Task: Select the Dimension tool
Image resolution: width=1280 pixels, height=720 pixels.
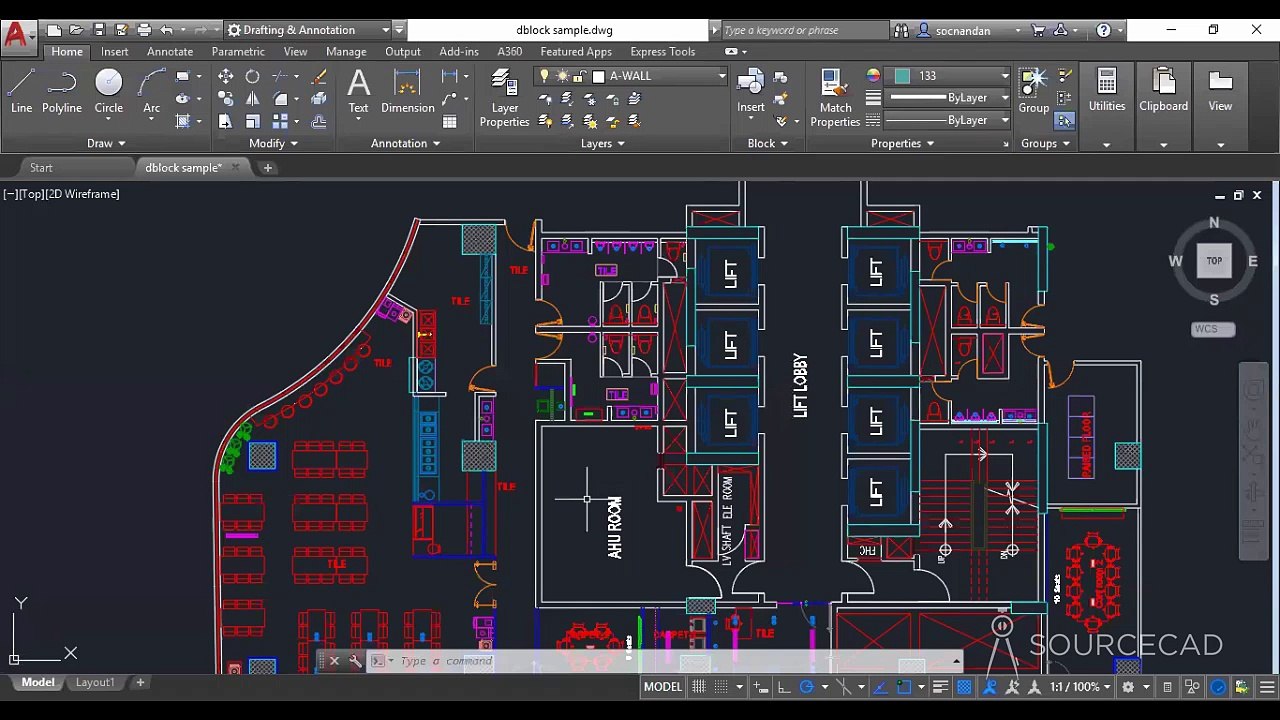Action: tap(407, 91)
